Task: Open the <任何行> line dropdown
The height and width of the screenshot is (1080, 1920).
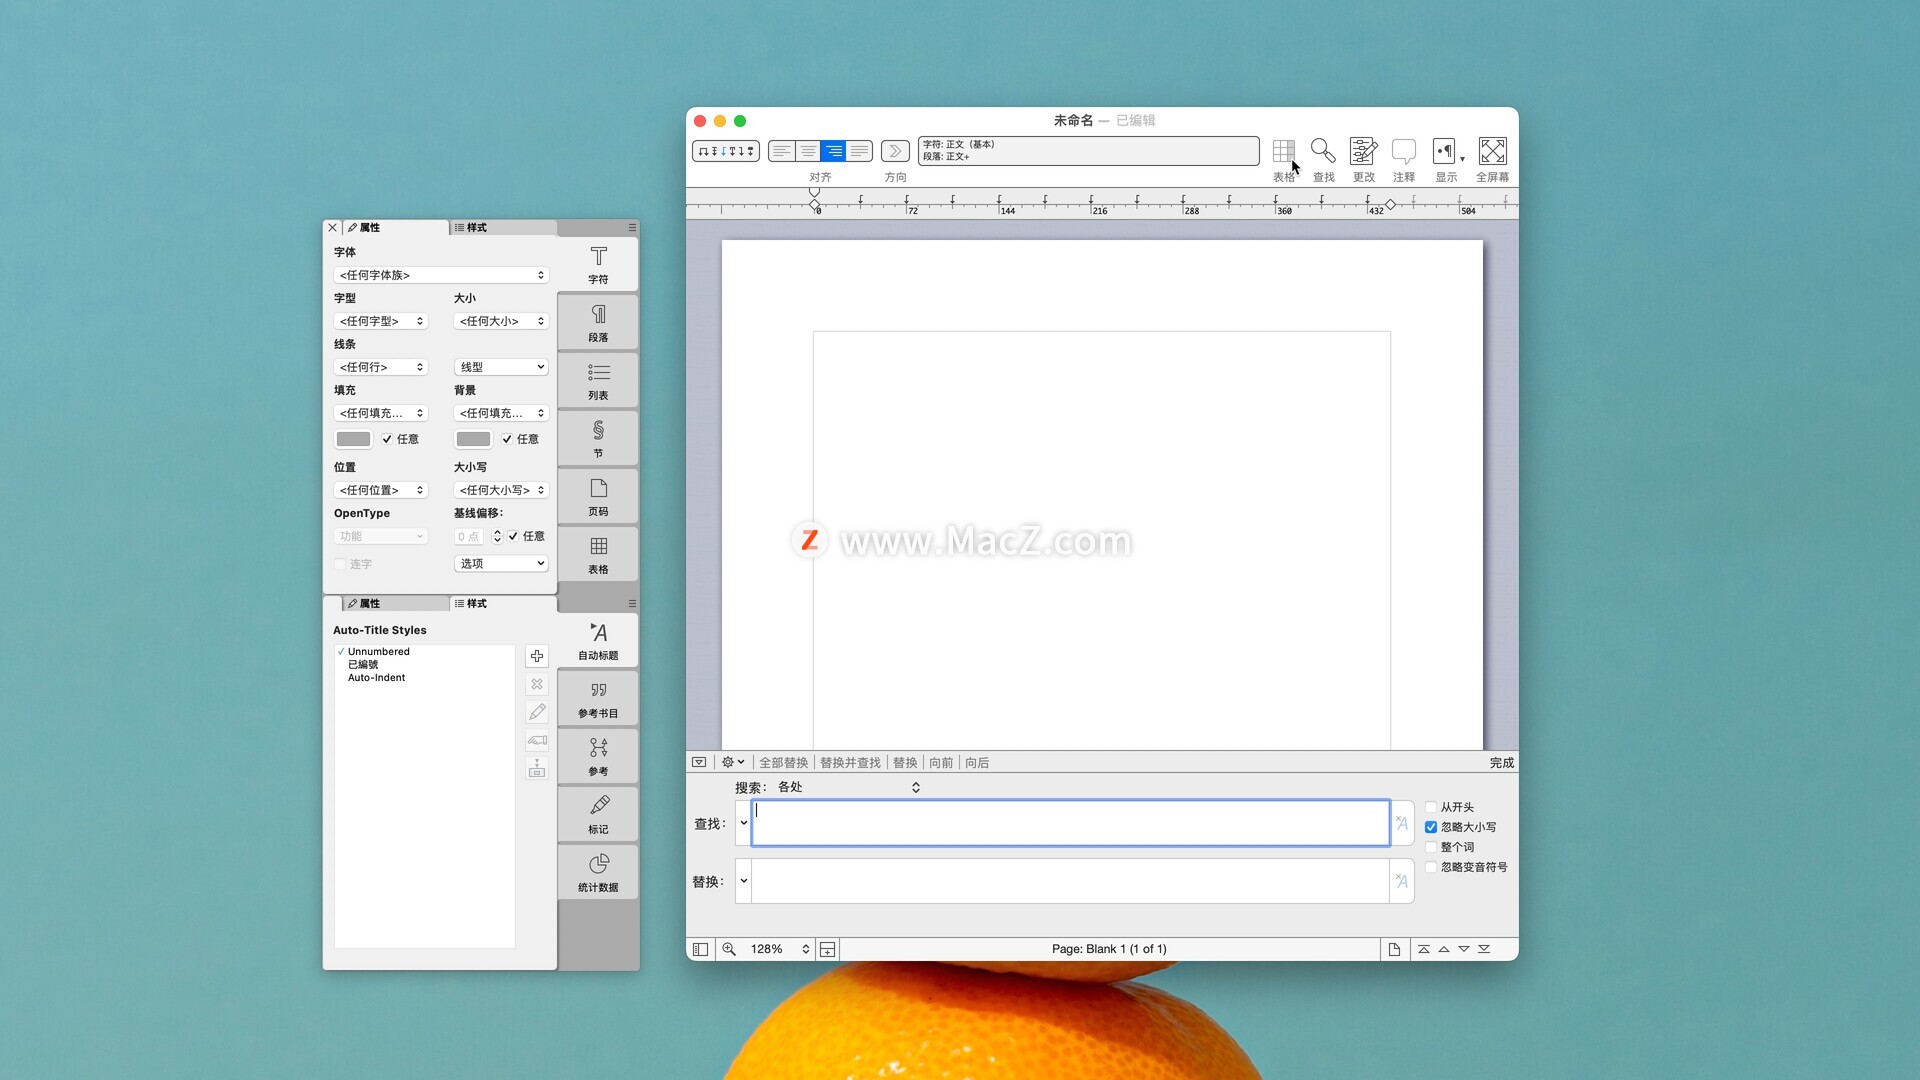Action: click(x=381, y=367)
